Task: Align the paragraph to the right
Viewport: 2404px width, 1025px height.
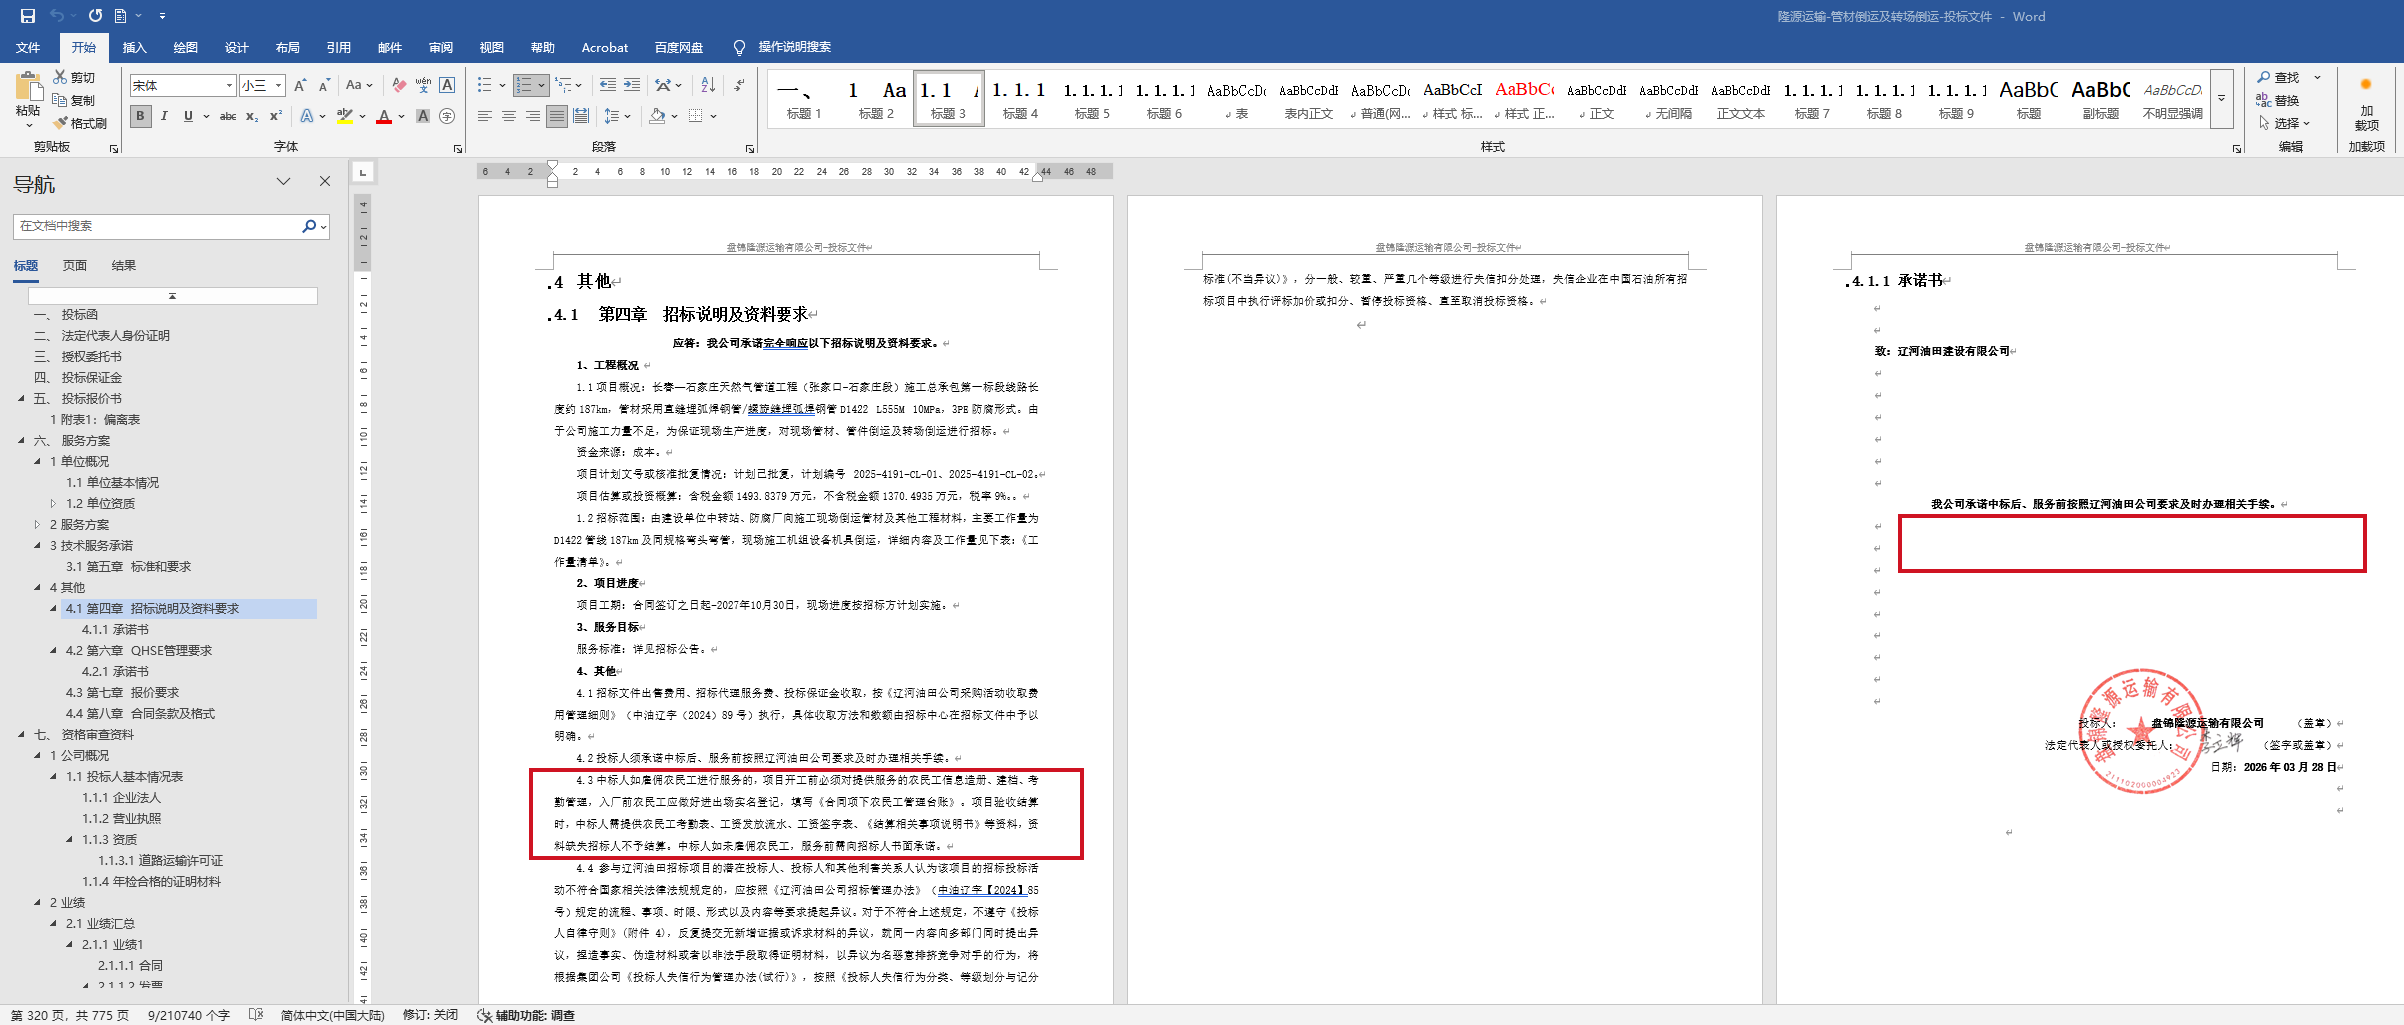Action: 533,116
